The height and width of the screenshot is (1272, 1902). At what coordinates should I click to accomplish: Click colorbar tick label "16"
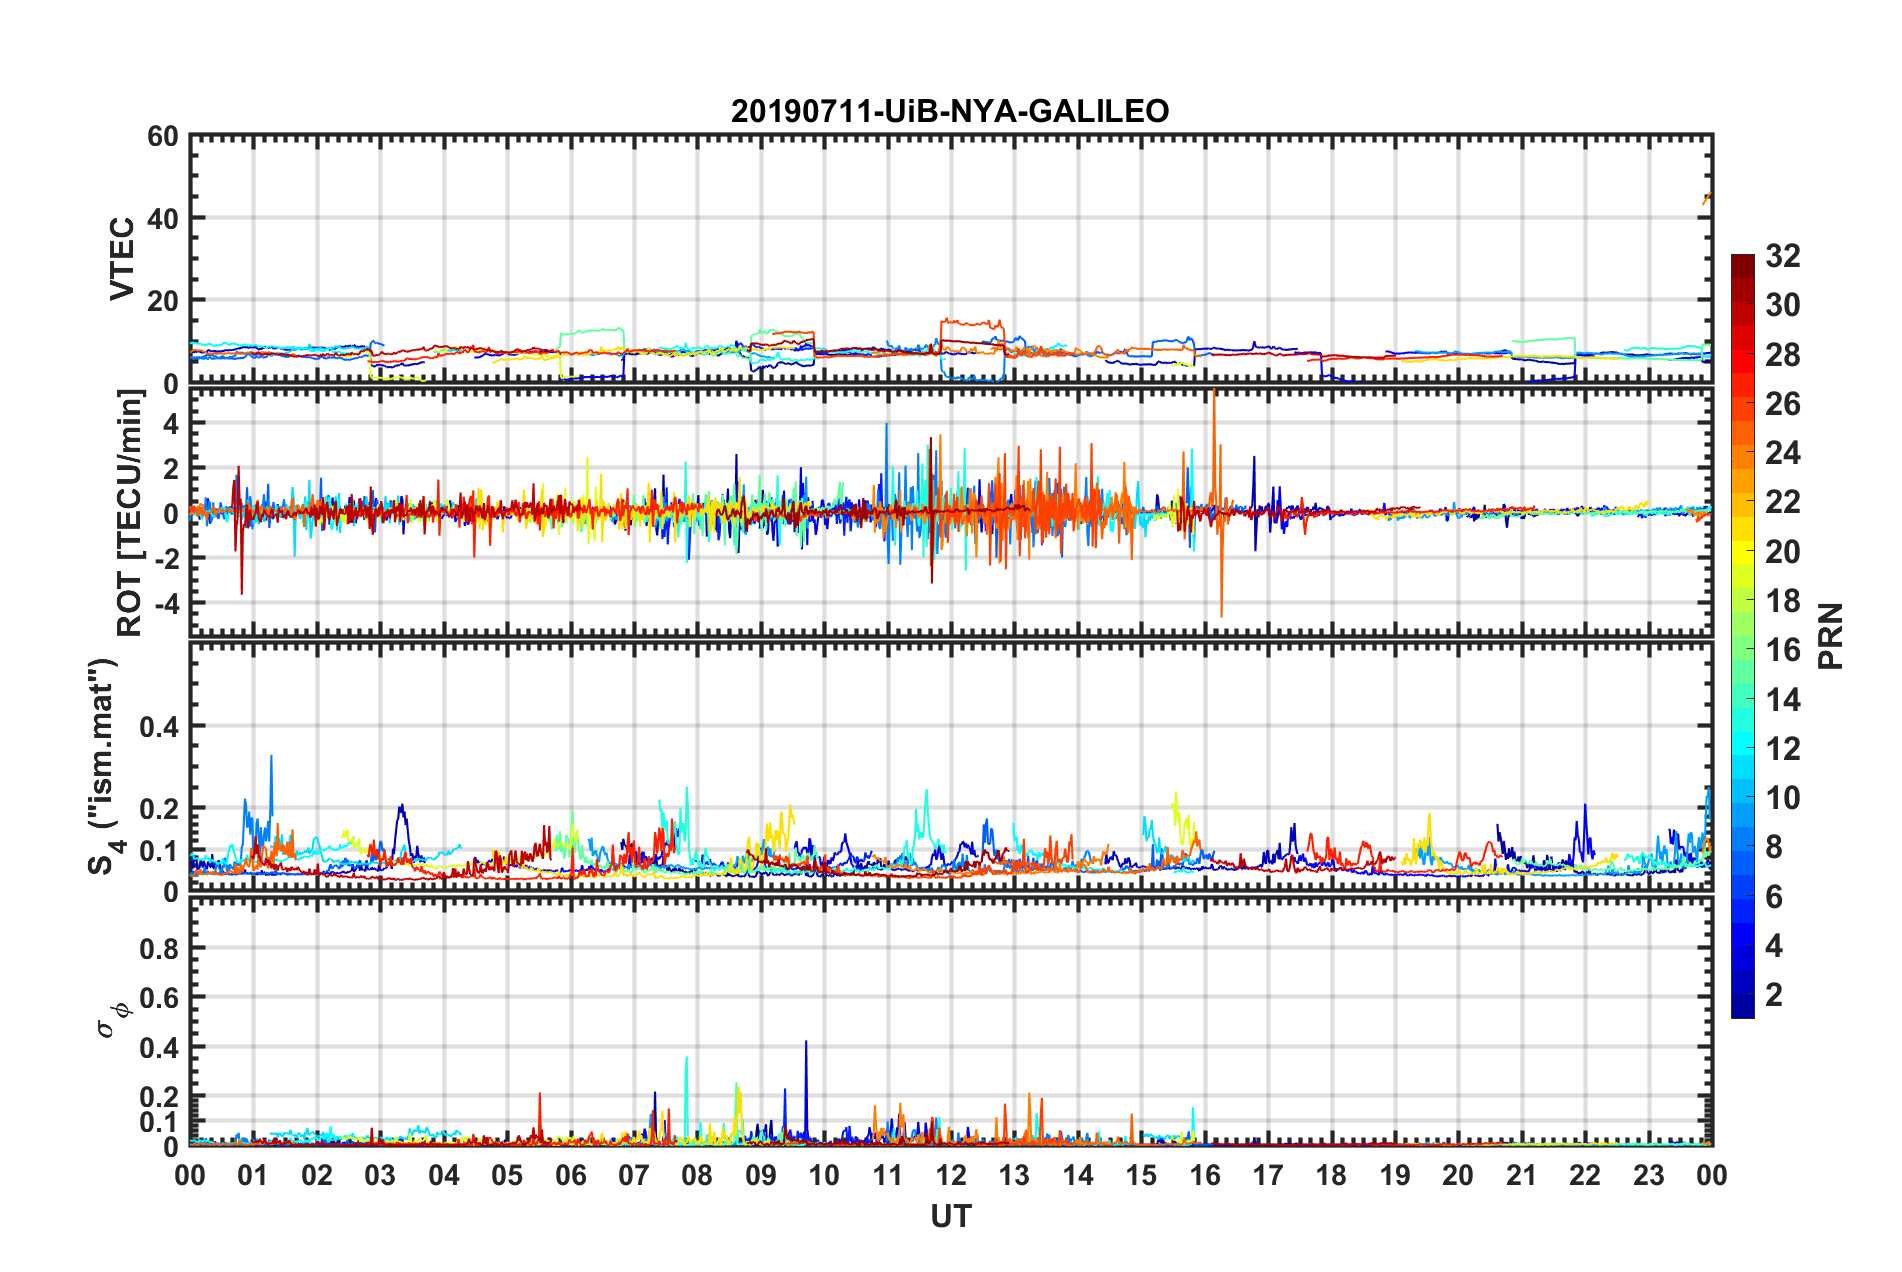(1783, 650)
